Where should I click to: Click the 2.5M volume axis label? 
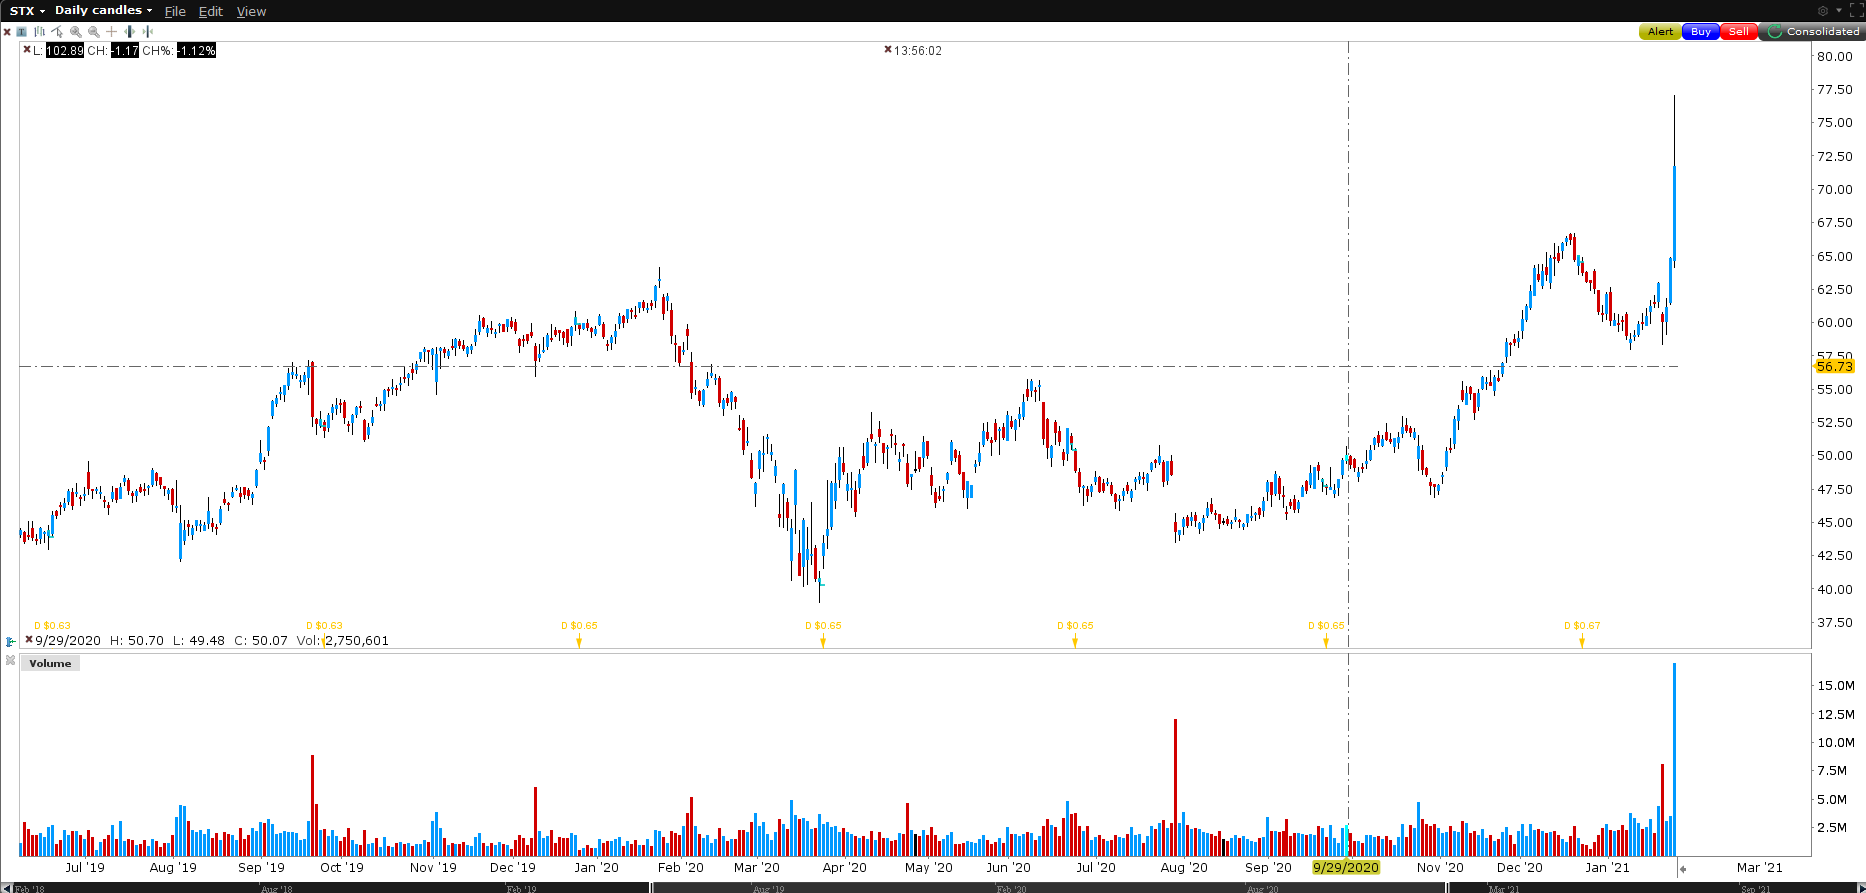1832,828
